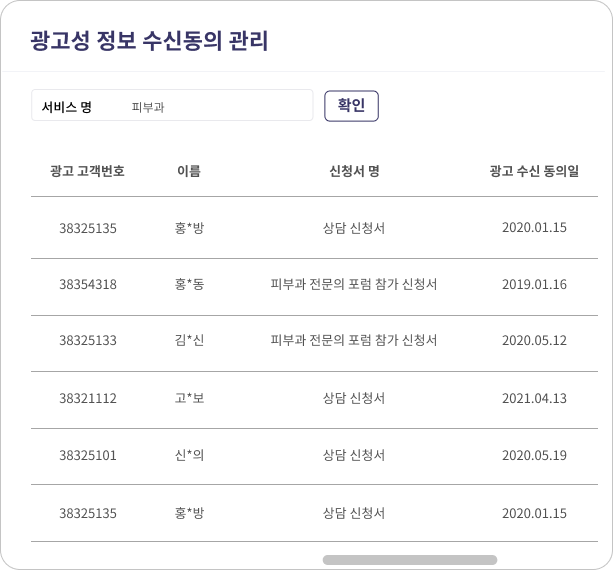
Task: Select the name 김*신 in the table
Action: (x=189, y=341)
